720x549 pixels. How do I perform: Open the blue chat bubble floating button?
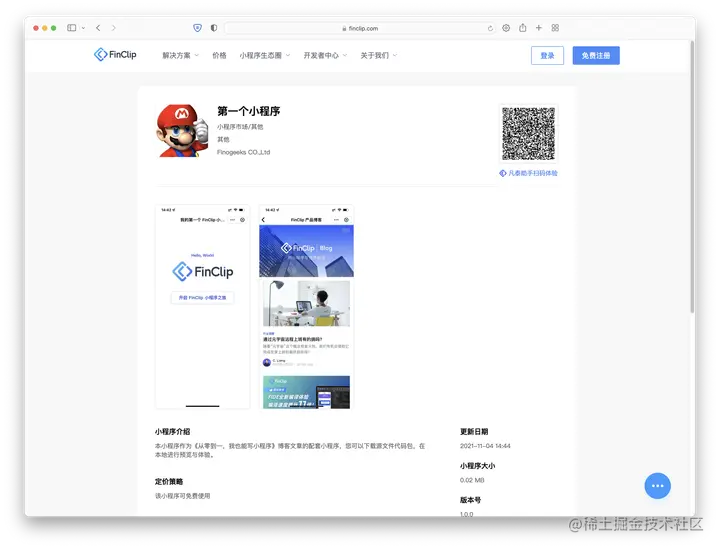tap(658, 486)
